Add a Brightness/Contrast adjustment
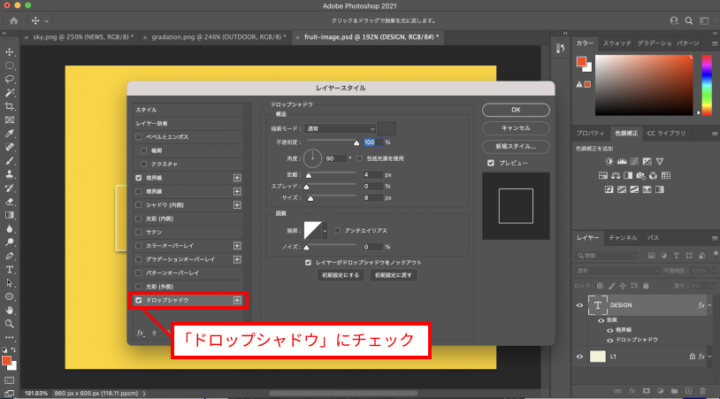This screenshot has width=720, height=399. pyautogui.click(x=609, y=161)
